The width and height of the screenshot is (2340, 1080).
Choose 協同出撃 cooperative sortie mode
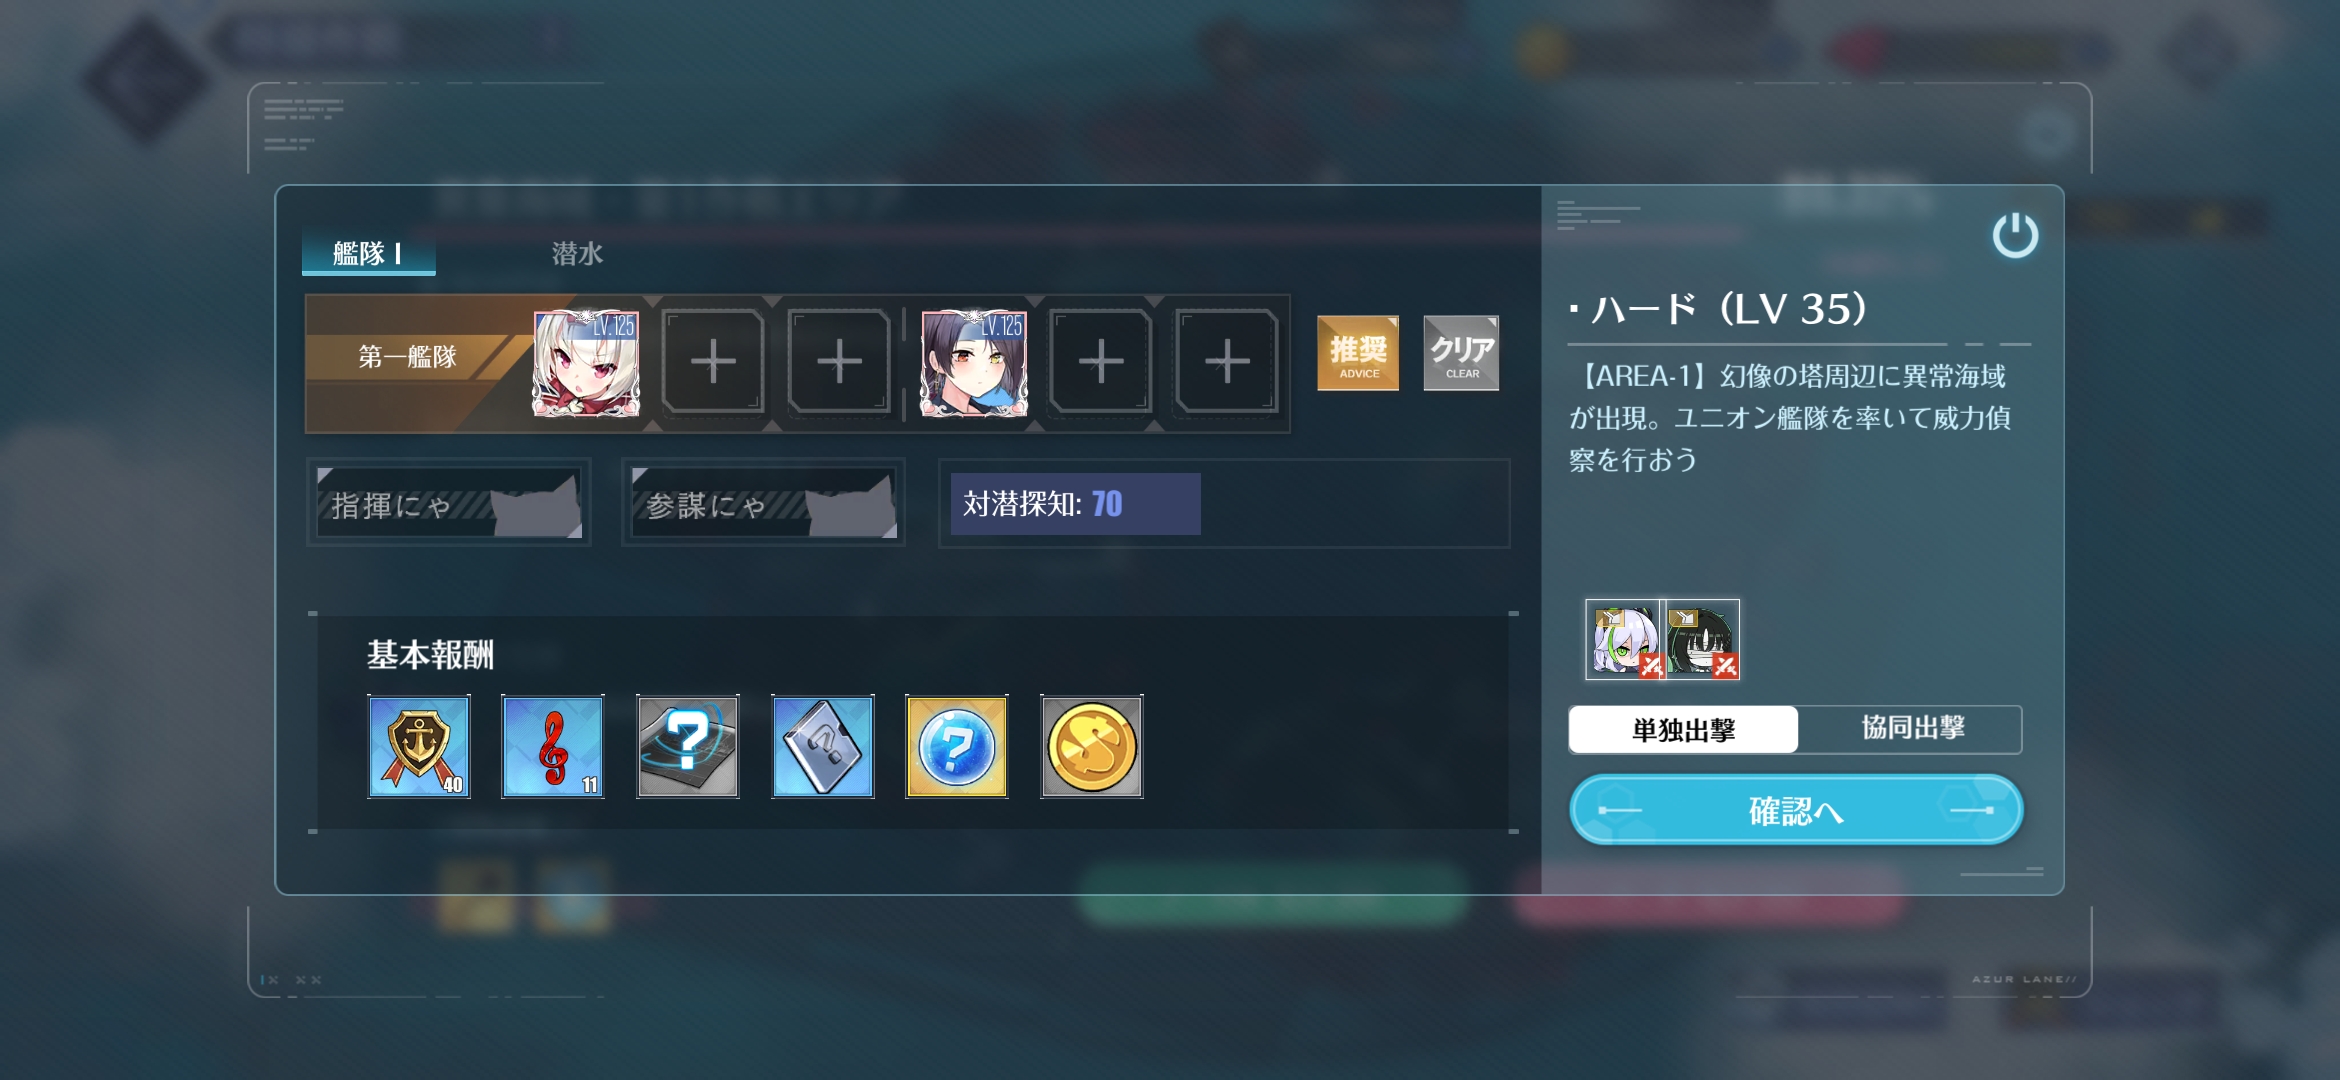click(x=1911, y=729)
